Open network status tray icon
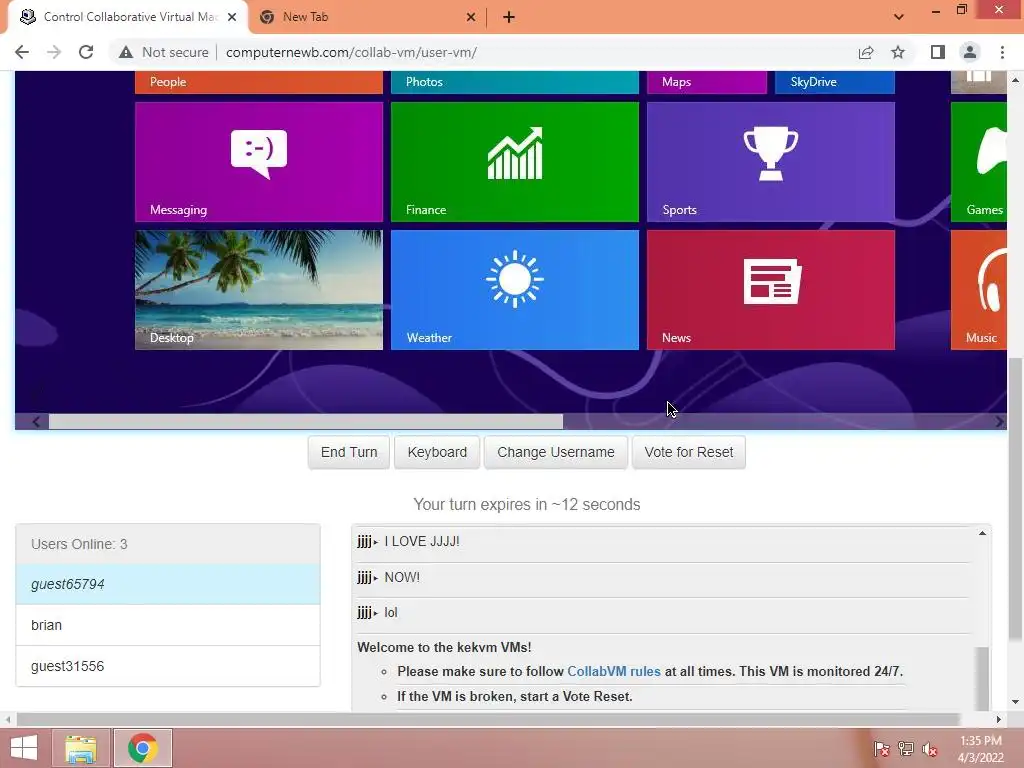The height and width of the screenshot is (768, 1024). pyautogui.click(x=906, y=749)
